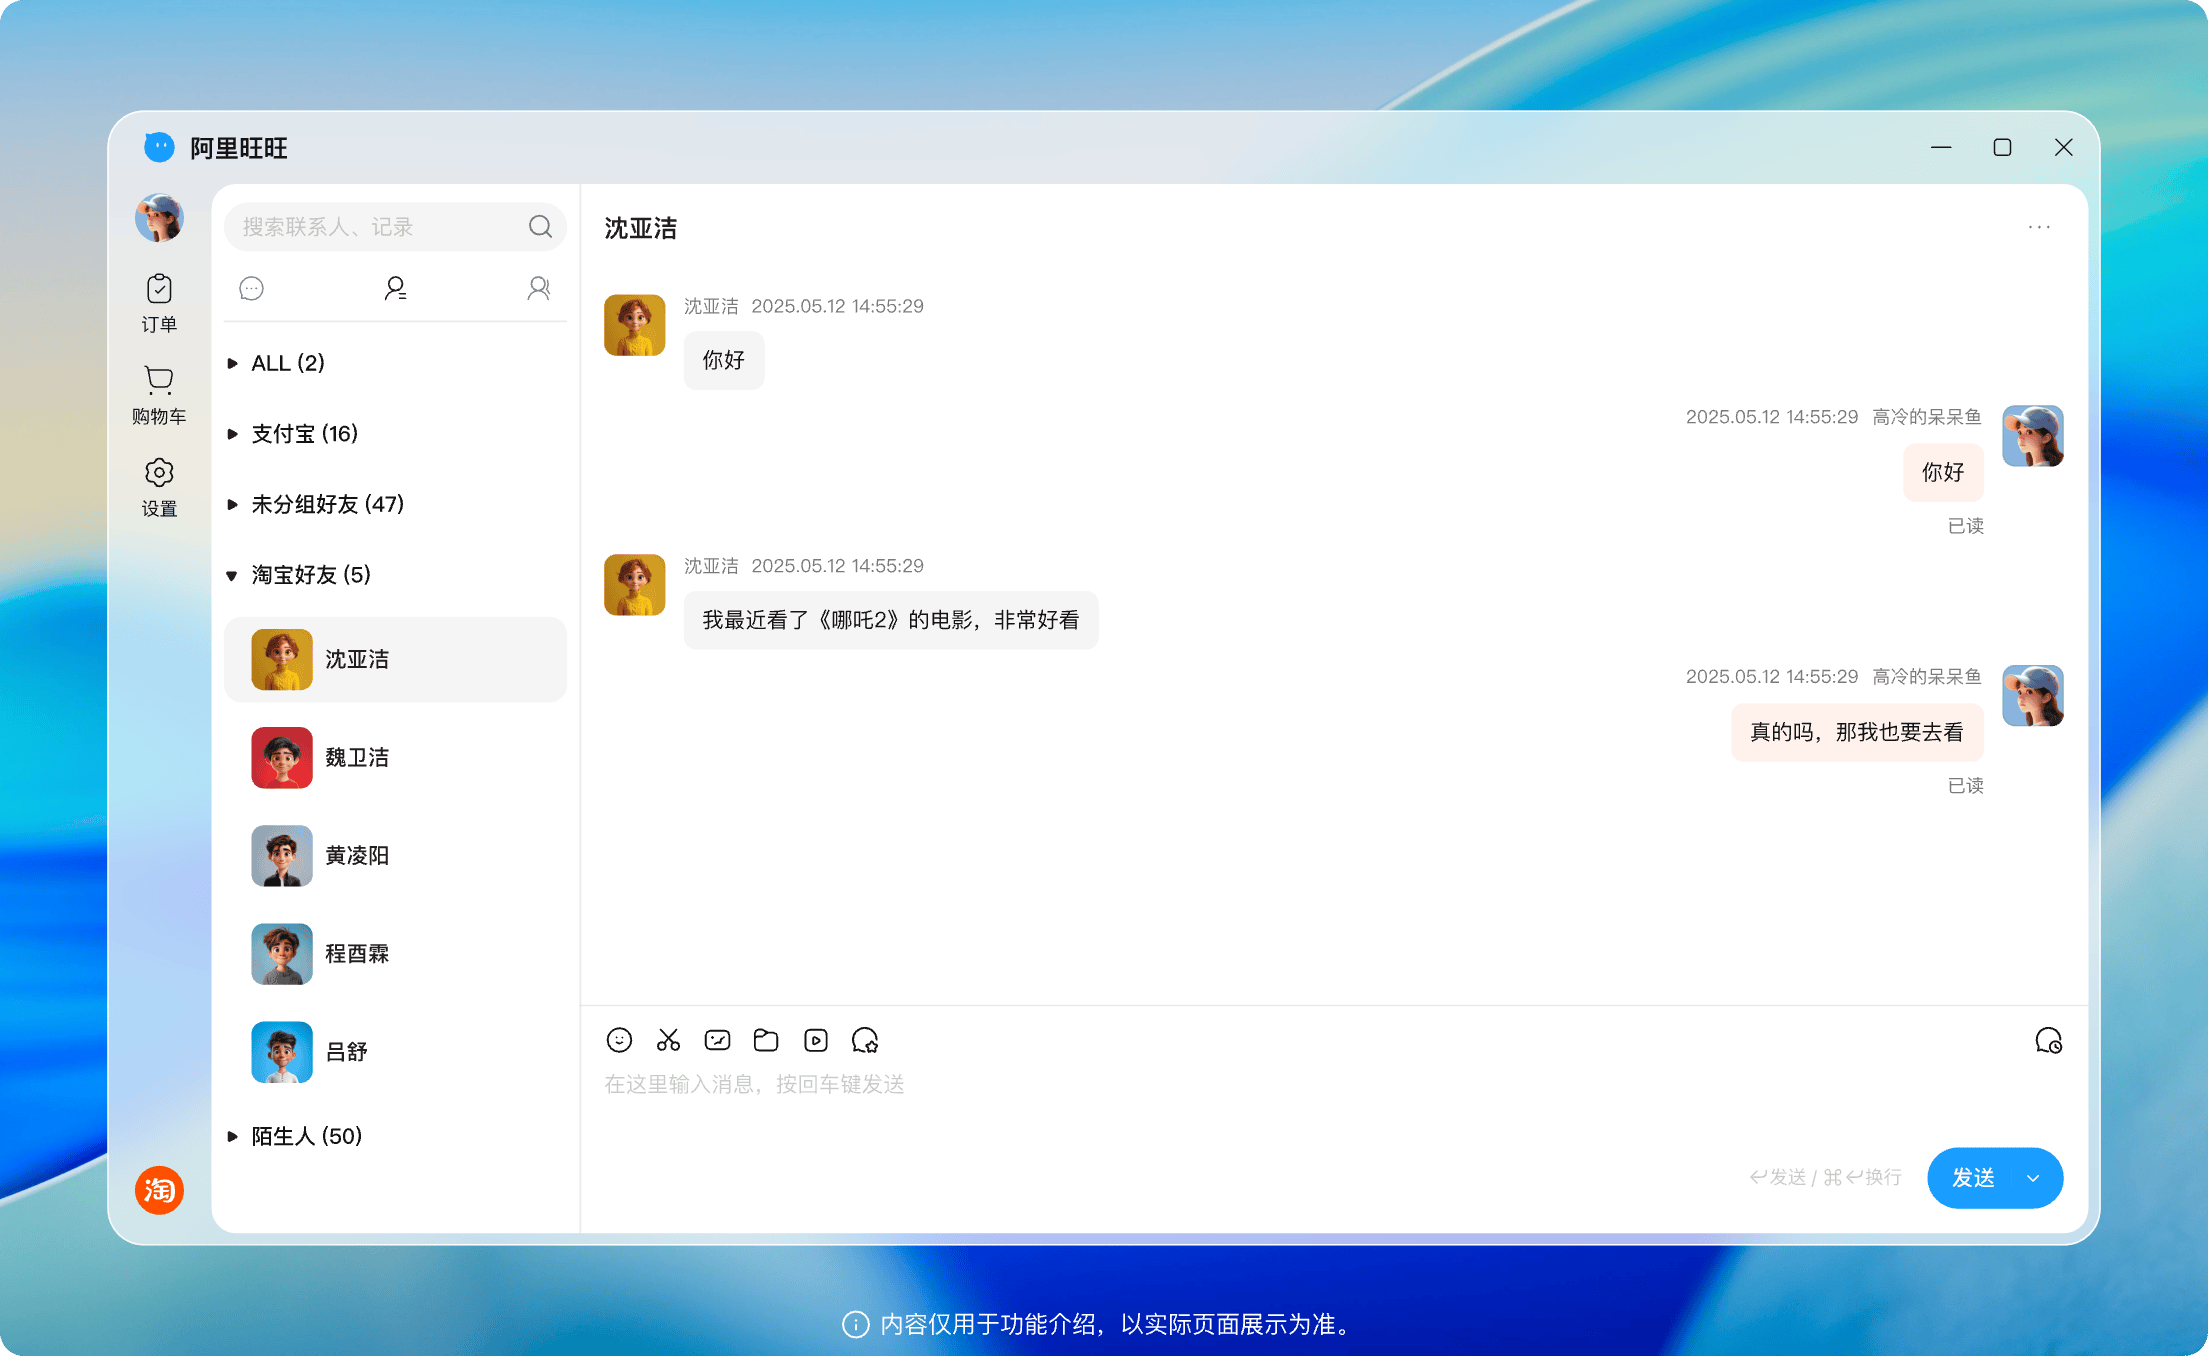The image size is (2208, 1356).
Task: Switch to the contacts list tab
Action: 395,289
